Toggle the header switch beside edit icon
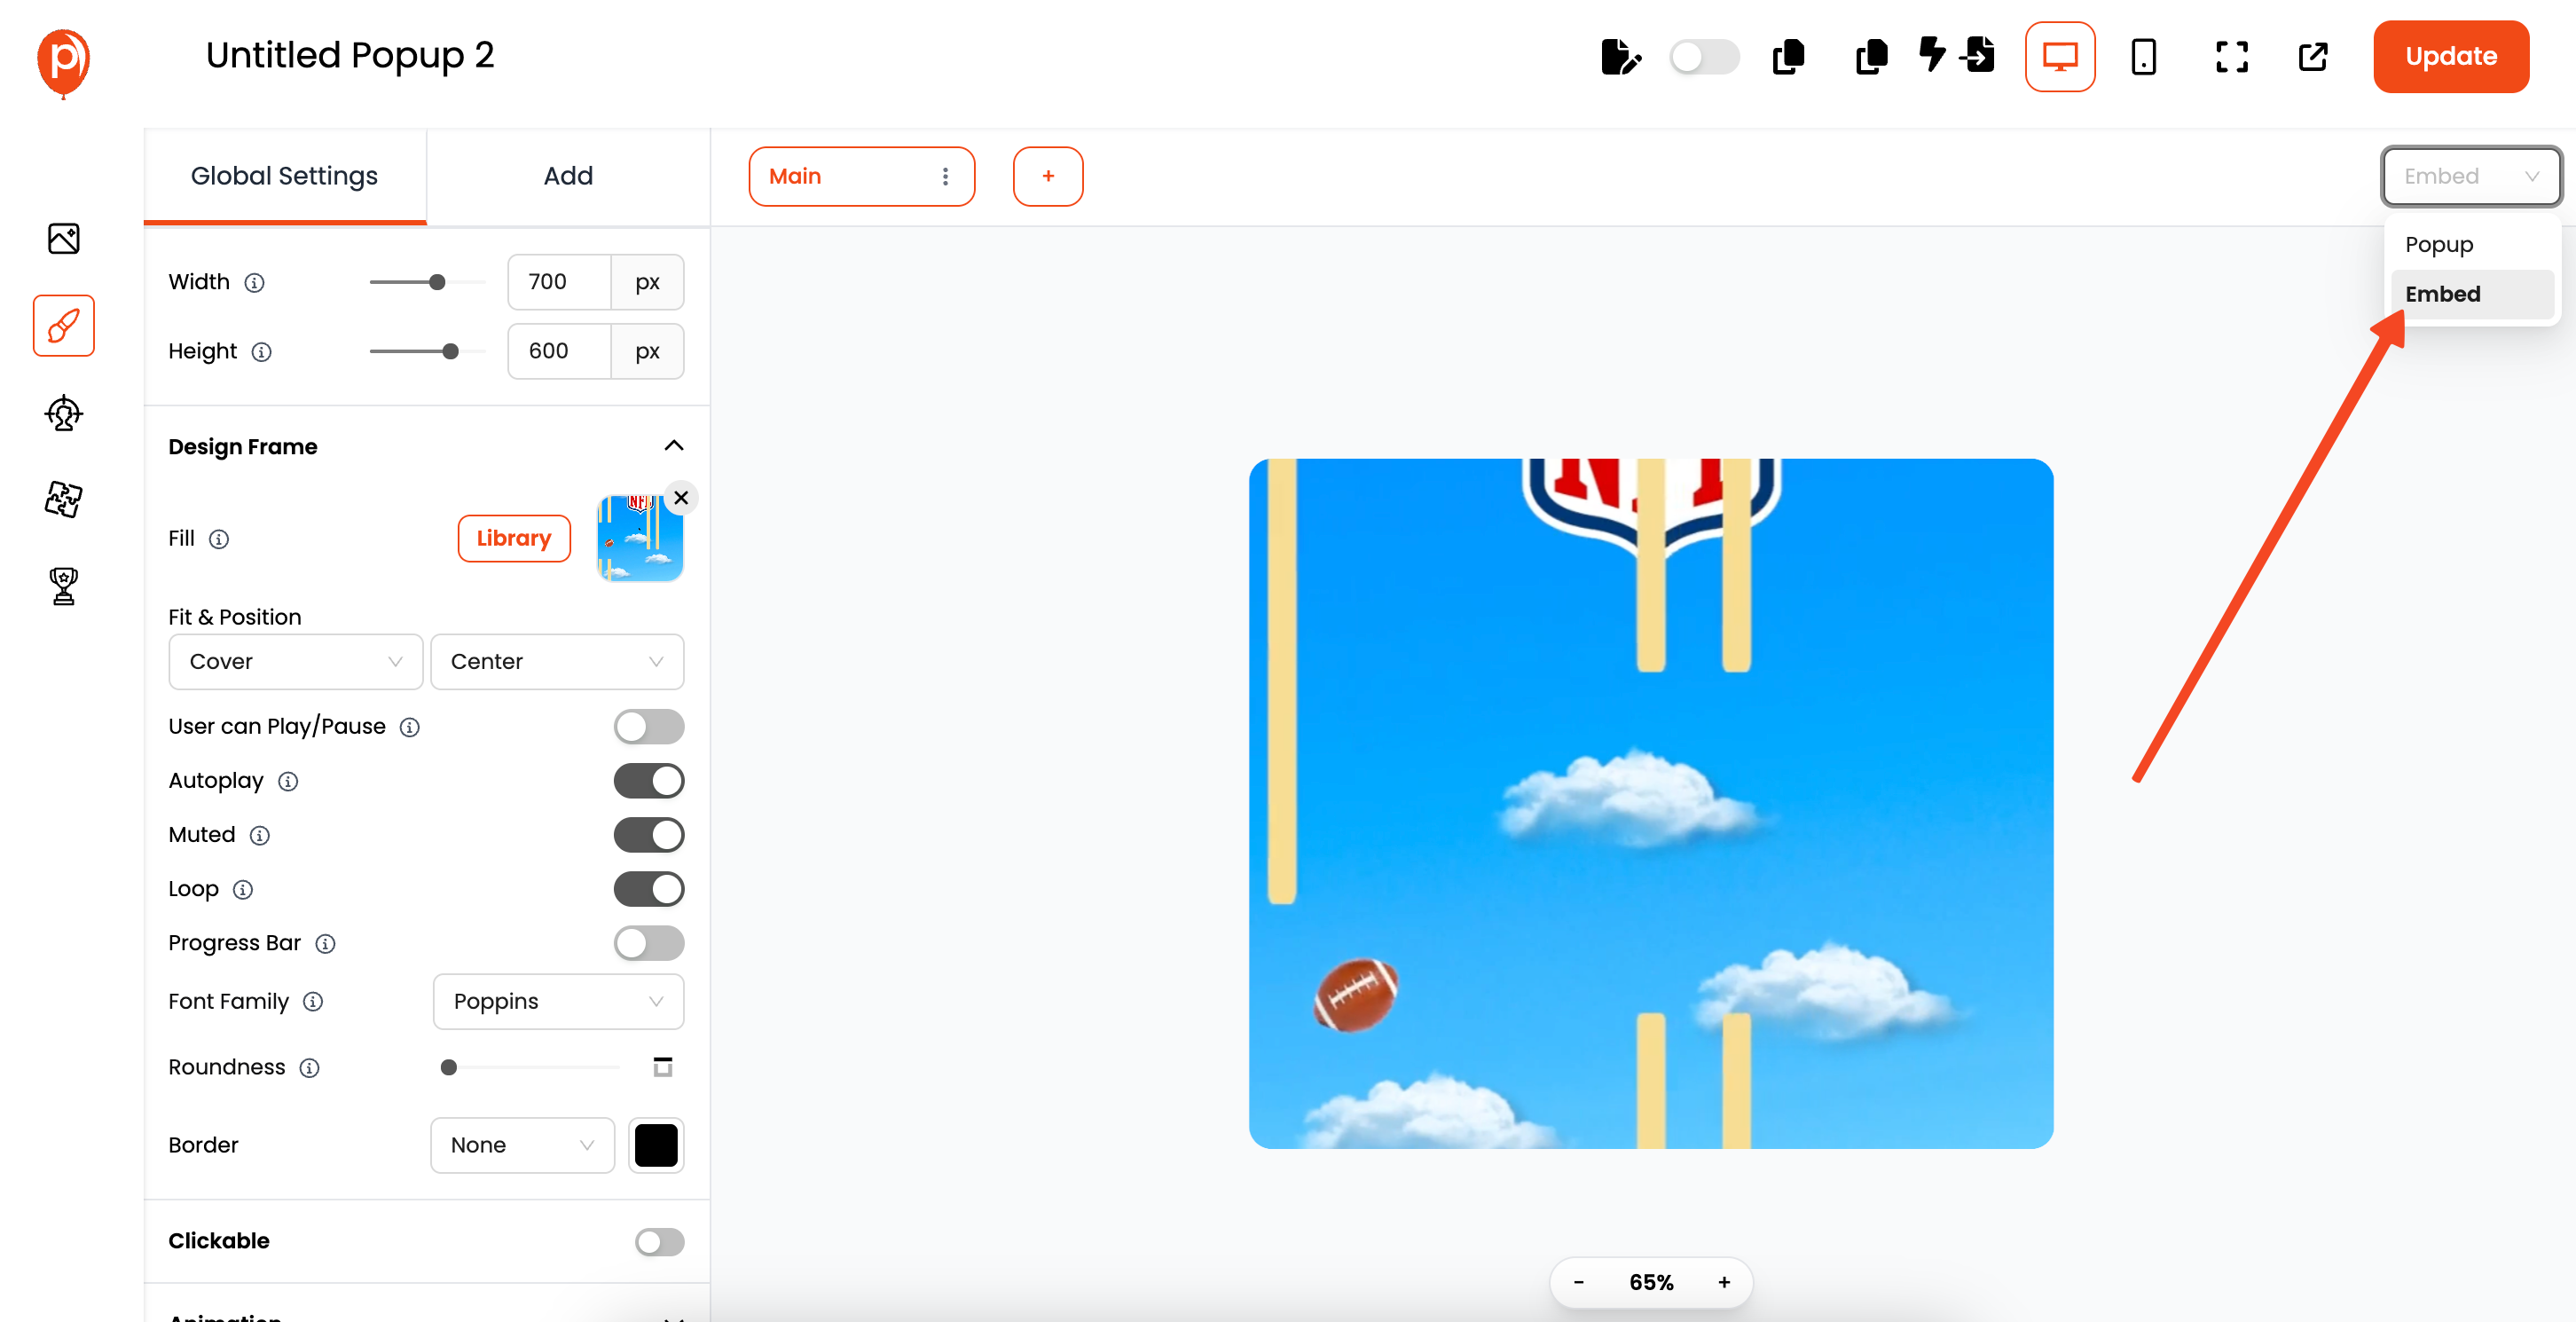 point(1704,57)
